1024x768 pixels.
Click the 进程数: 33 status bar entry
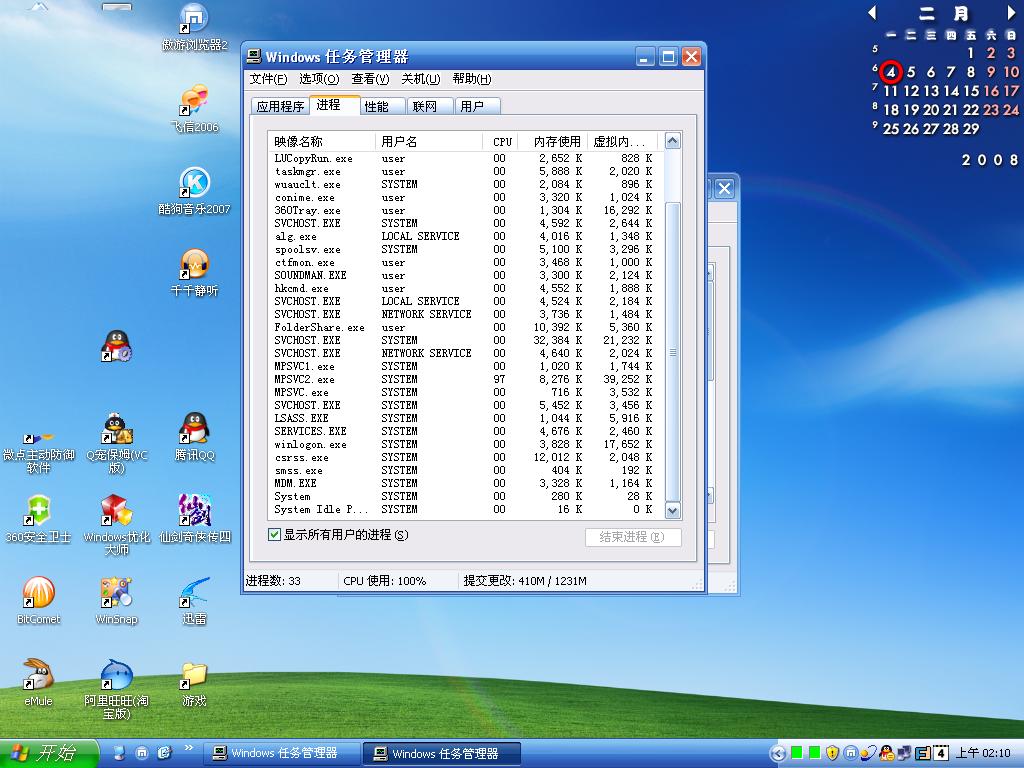pos(274,581)
